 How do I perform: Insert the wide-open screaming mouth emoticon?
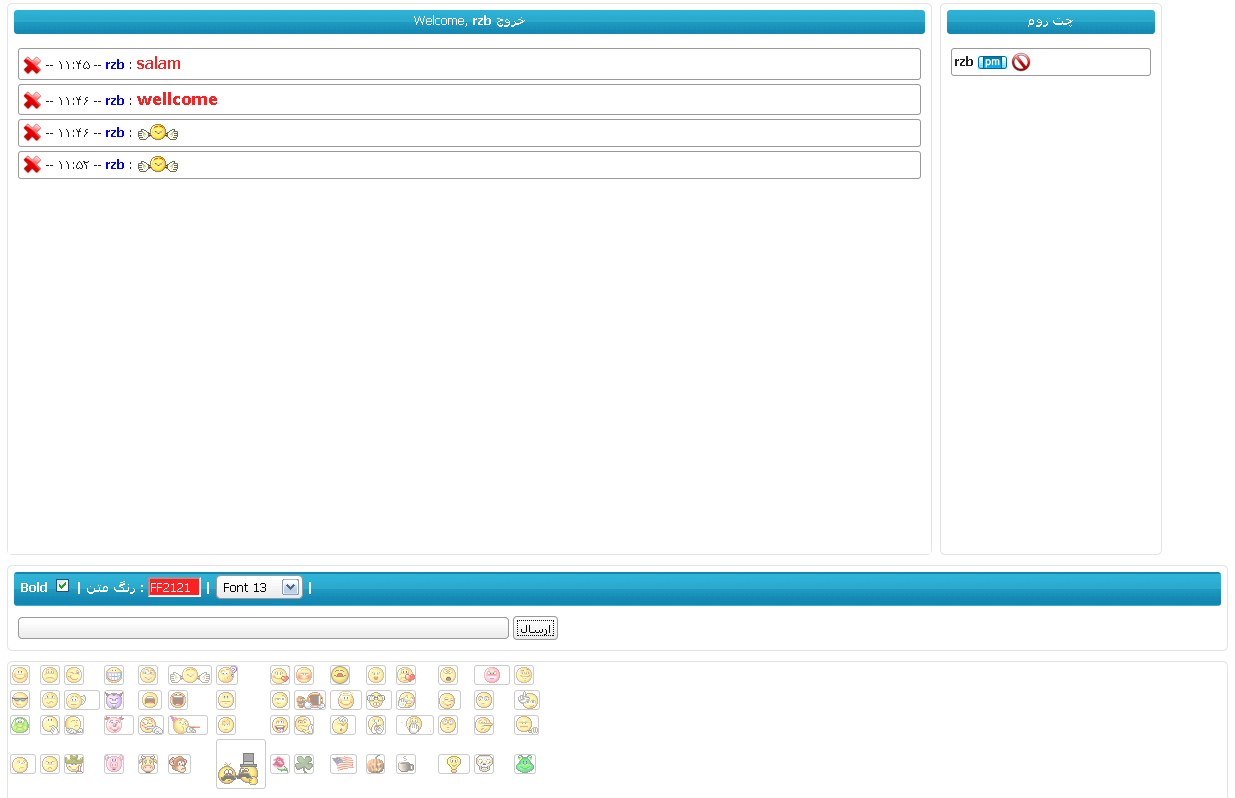tap(178, 700)
